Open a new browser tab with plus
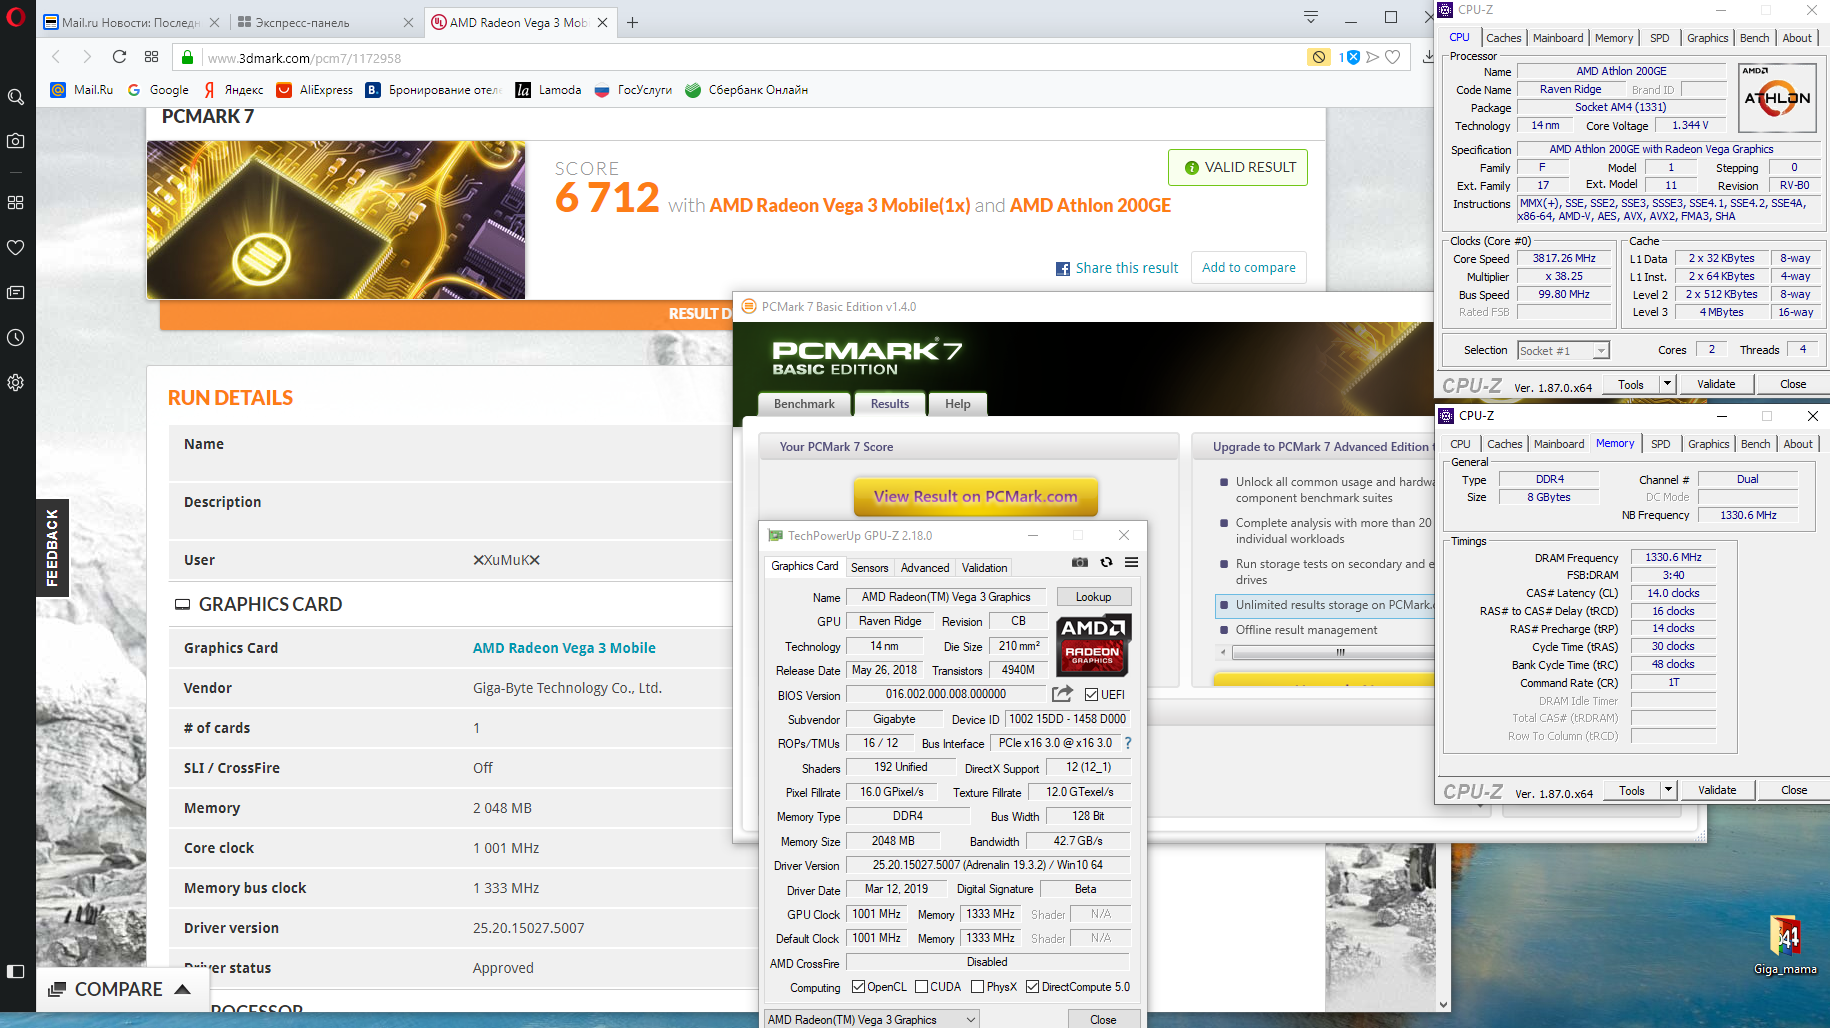 [632, 22]
